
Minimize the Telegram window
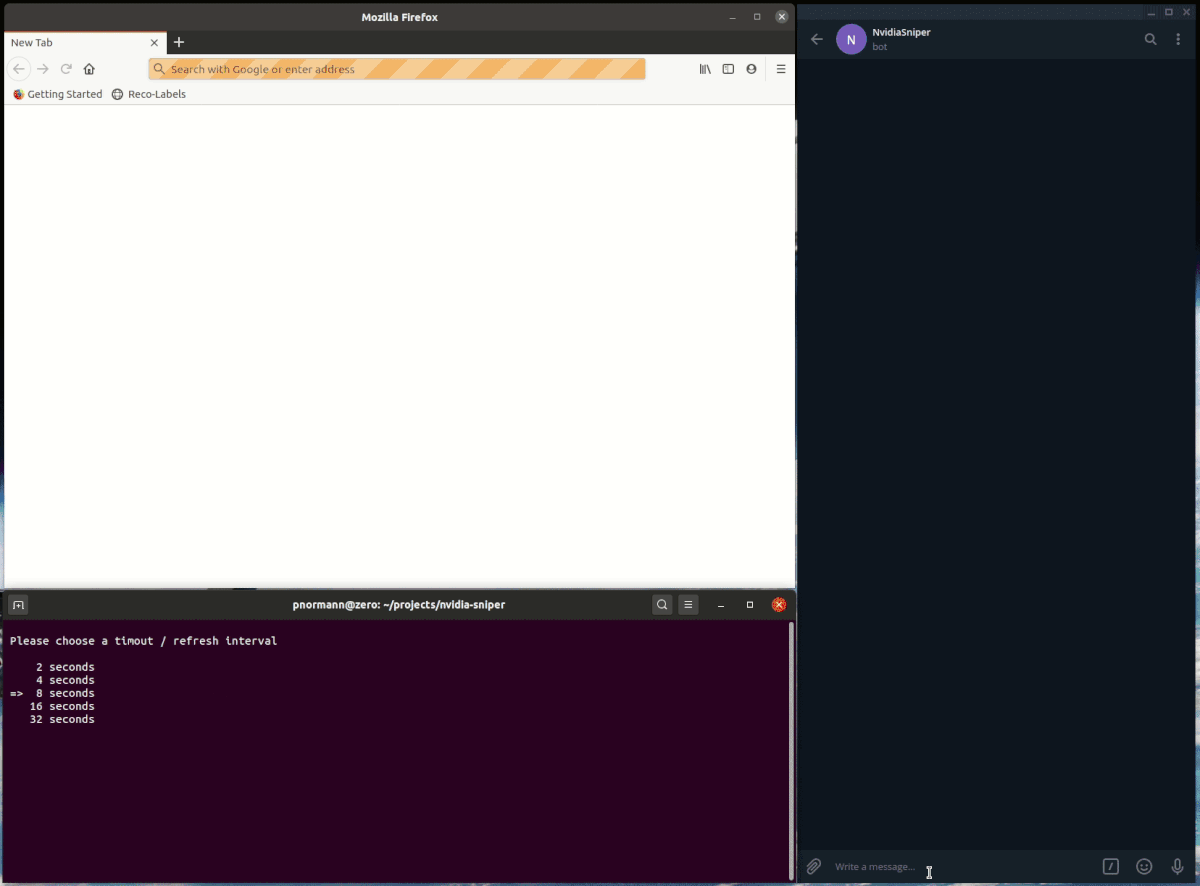click(1153, 12)
